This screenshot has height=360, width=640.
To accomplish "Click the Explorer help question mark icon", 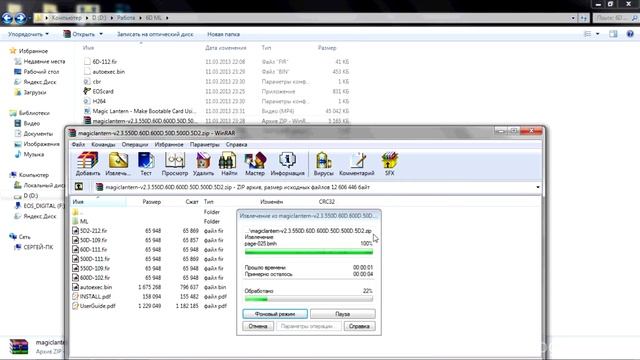I will [630, 34].
